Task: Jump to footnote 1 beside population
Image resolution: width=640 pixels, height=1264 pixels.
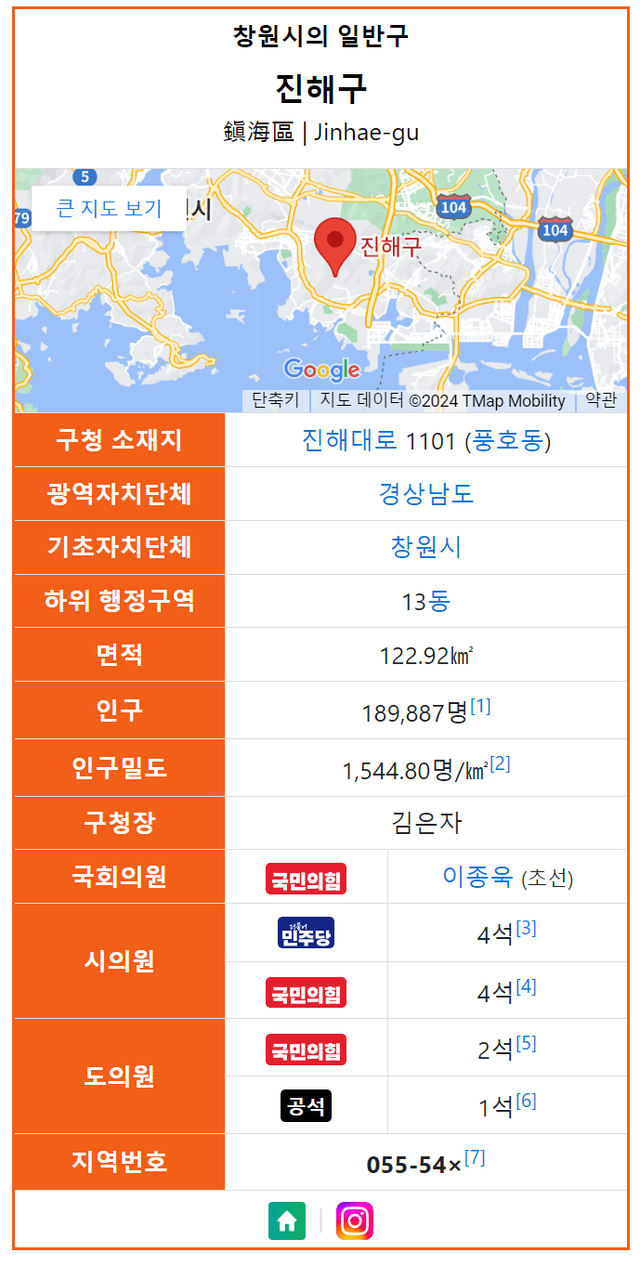Action: pyautogui.click(x=480, y=707)
